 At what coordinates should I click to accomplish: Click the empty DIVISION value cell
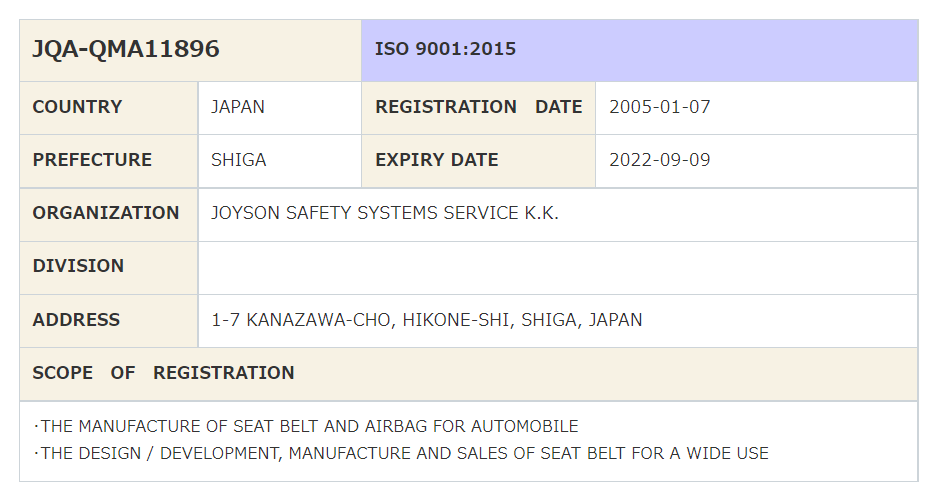coord(556,267)
